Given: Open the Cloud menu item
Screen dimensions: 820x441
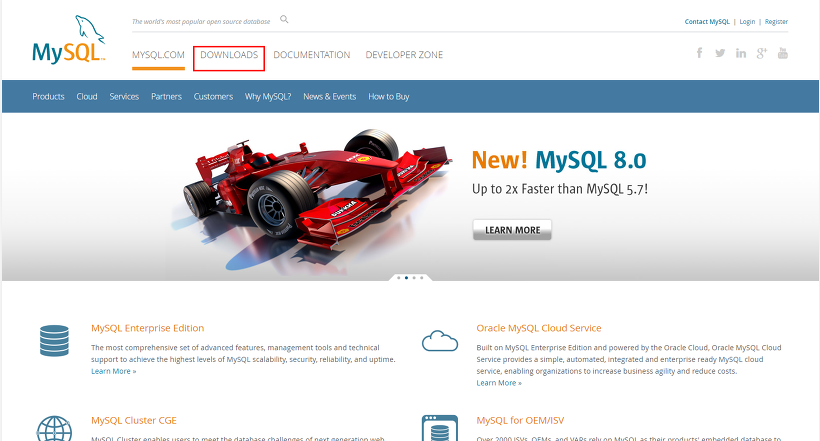Looking at the screenshot, I should [x=87, y=97].
